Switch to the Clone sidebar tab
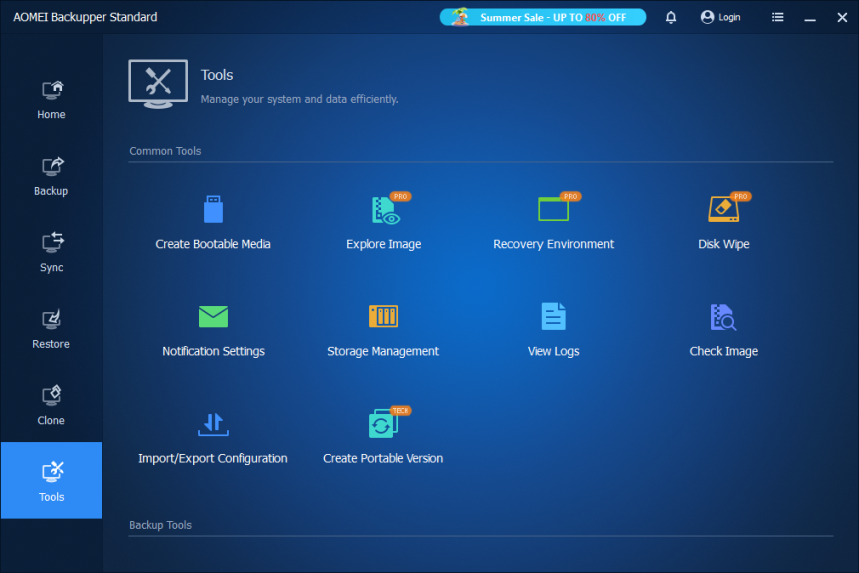 click(x=51, y=404)
